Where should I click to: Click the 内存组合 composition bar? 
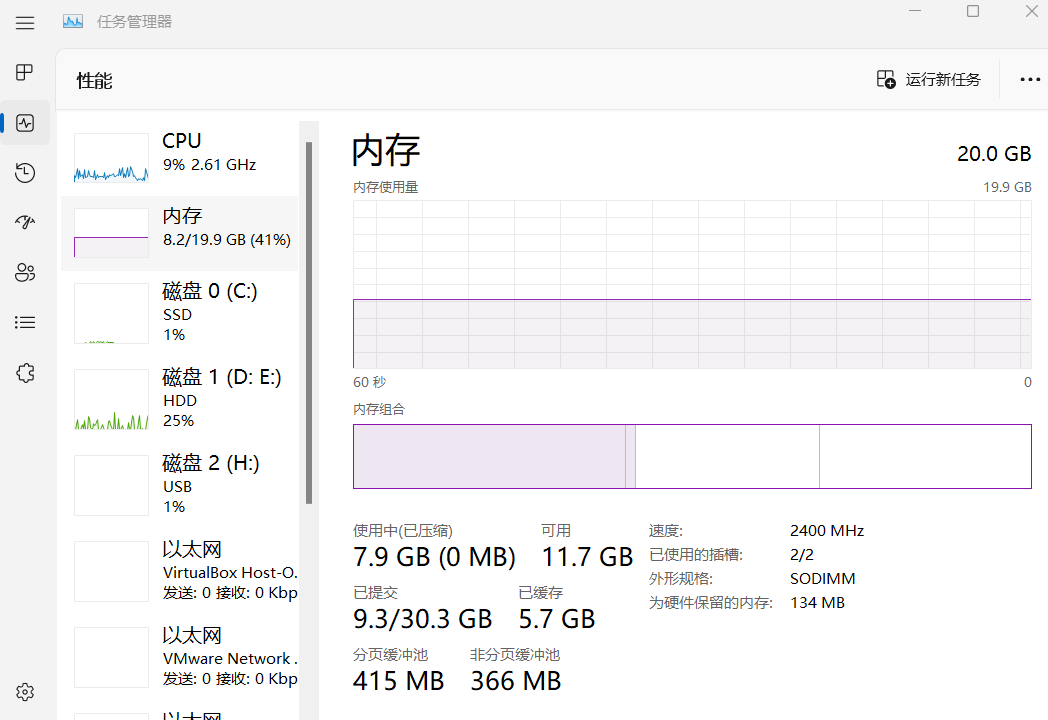coord(692,457)
